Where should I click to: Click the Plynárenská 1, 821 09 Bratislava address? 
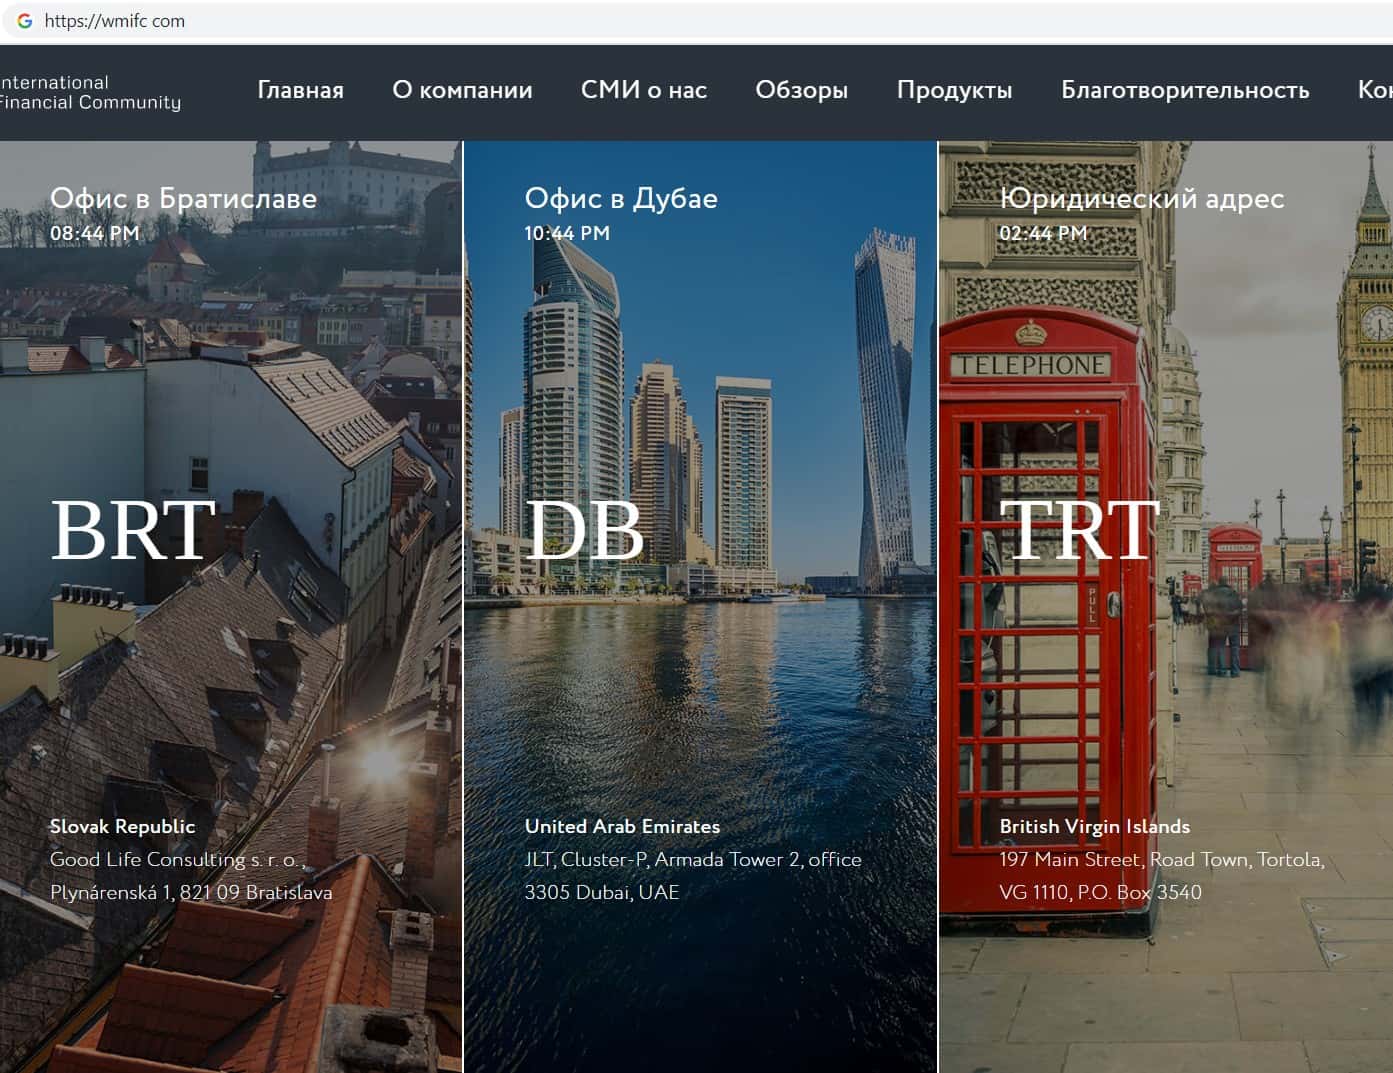(191, 892)
